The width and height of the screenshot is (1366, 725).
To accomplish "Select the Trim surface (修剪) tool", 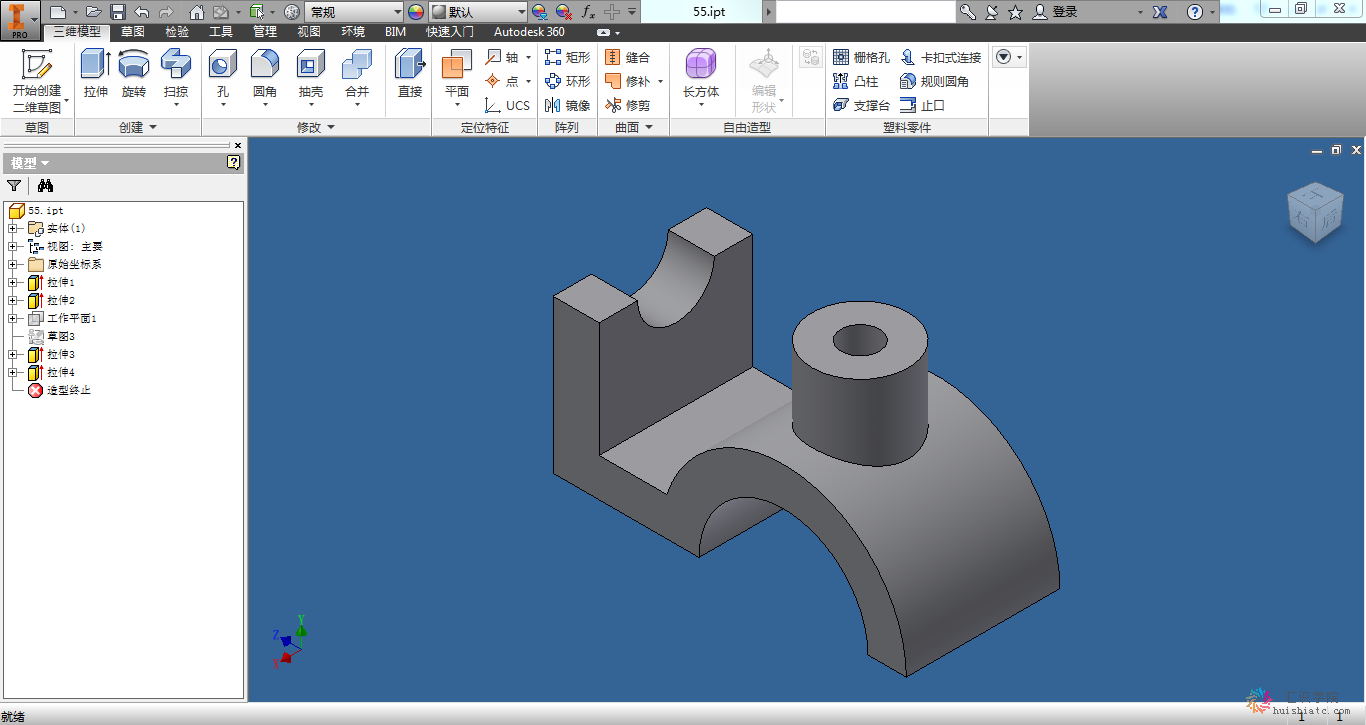I will point(627,105).
